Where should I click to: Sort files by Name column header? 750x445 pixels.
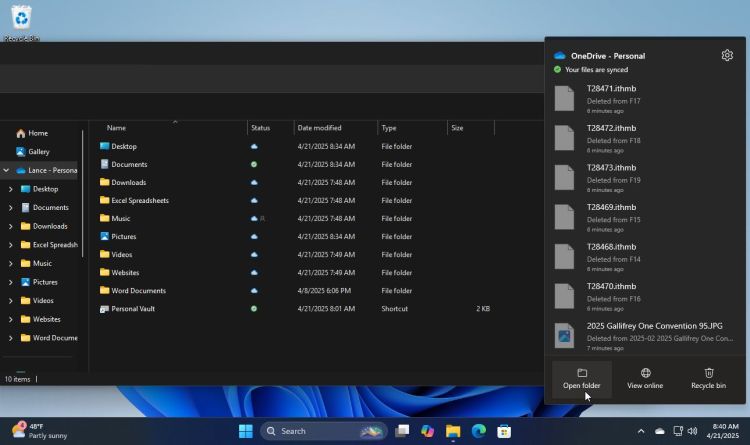[x=117, y=128]
